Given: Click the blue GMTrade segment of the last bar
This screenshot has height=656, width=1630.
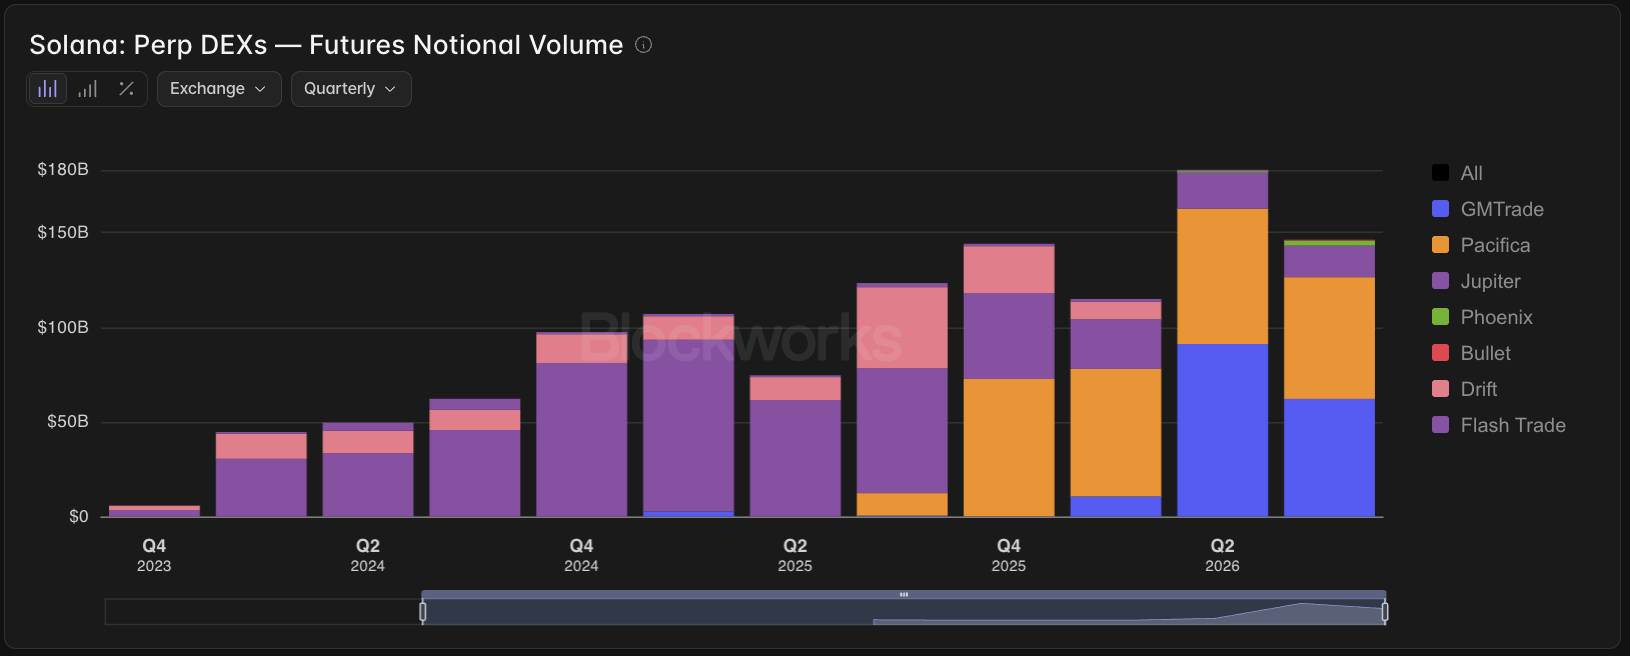Looking at the screenshot, I should click(1329, 458).
